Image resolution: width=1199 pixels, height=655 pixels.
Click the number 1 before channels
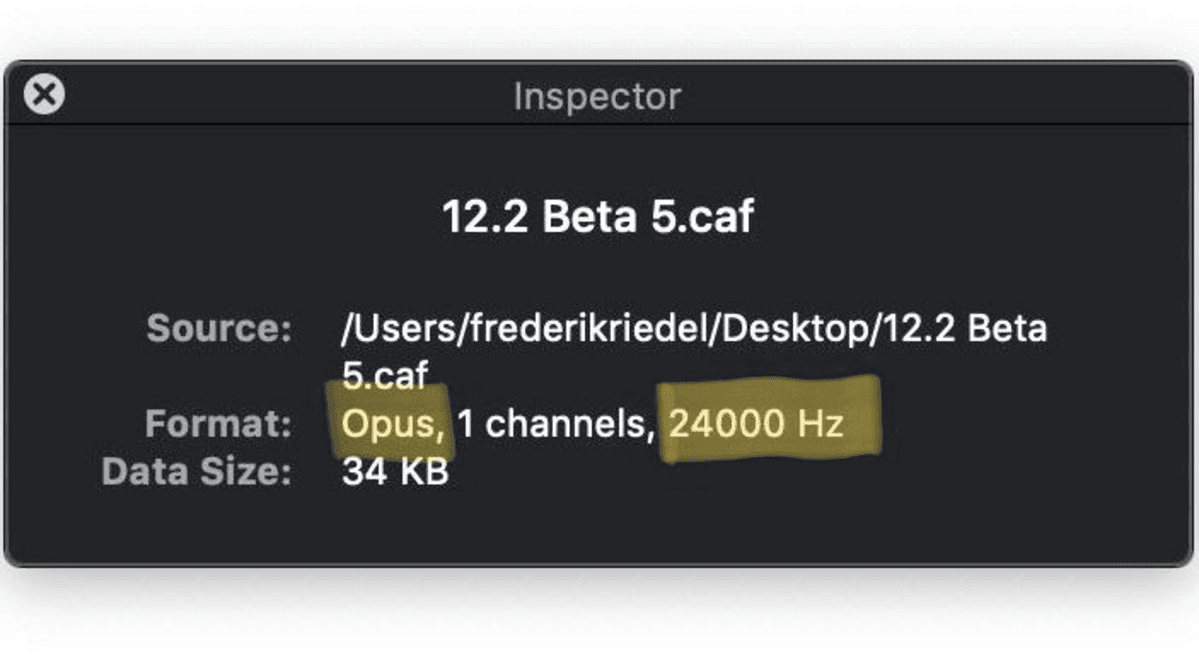point(466,424)
